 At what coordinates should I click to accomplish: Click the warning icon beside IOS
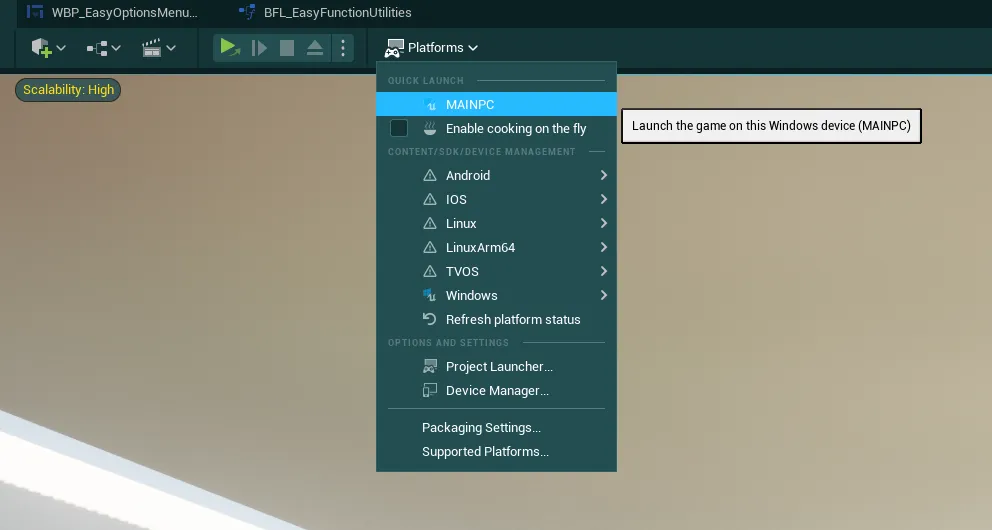tap(430, 199)
